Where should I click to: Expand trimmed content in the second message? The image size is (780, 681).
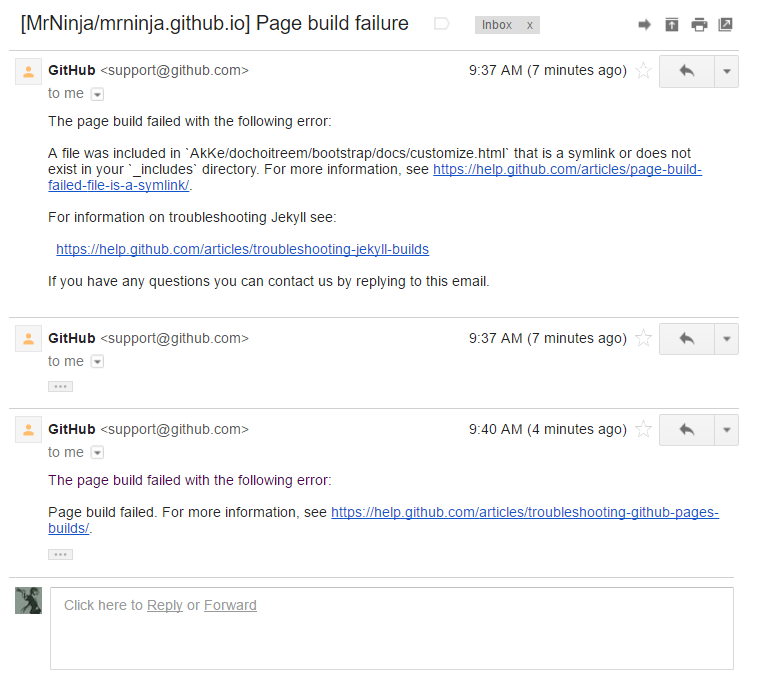[60, 386]
